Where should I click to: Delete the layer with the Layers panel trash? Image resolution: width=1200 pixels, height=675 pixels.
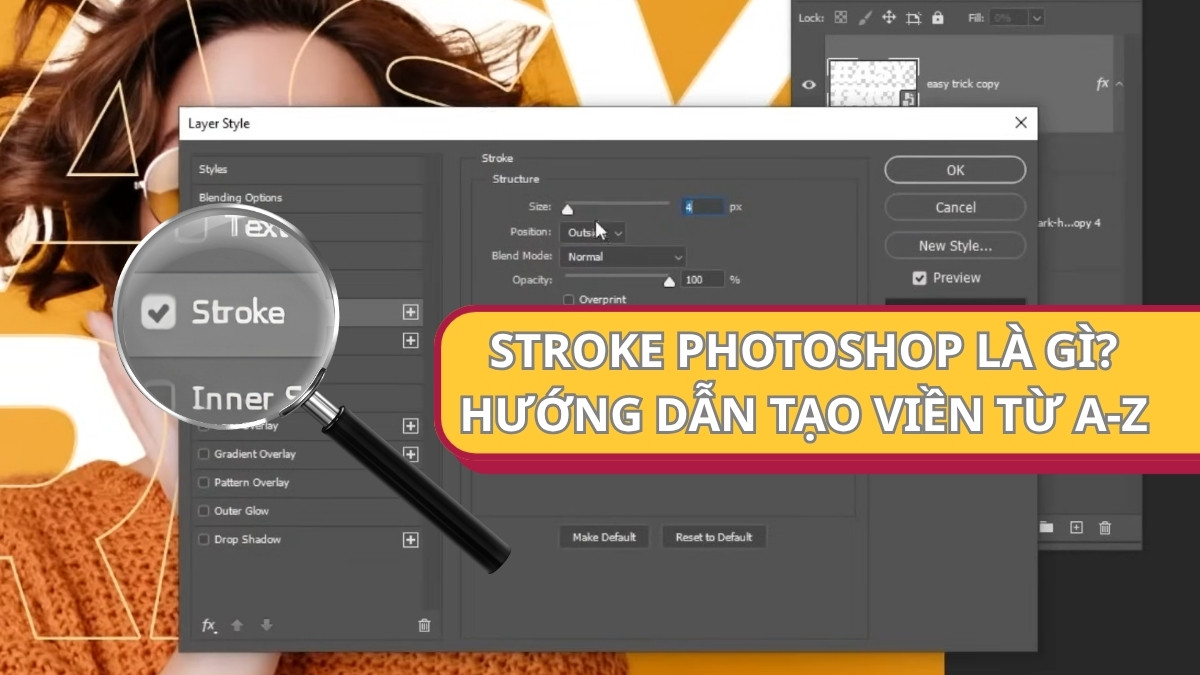[x=1105, y=527]
